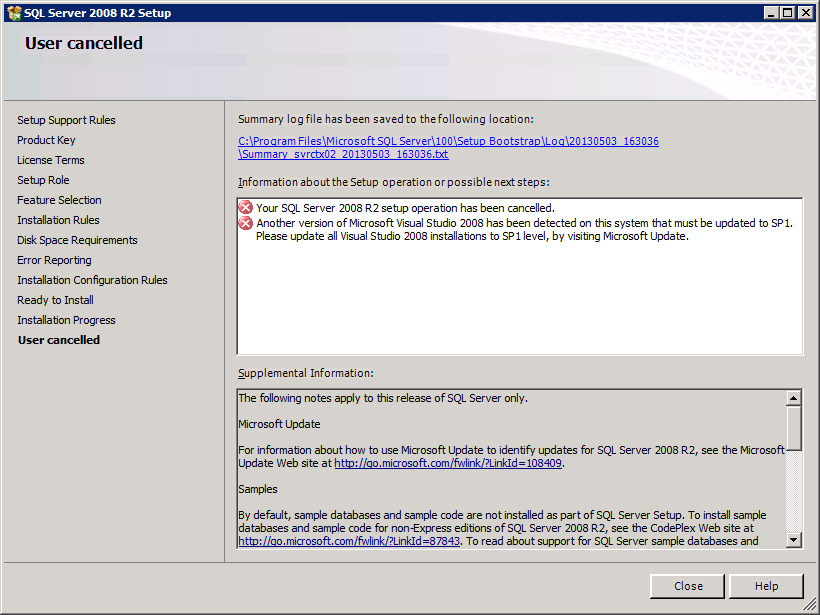The width and height of the screenshot is (820, 615).
Task: Open the CodePlex LinkId=87843 link
Action: [x=348, y=541]
